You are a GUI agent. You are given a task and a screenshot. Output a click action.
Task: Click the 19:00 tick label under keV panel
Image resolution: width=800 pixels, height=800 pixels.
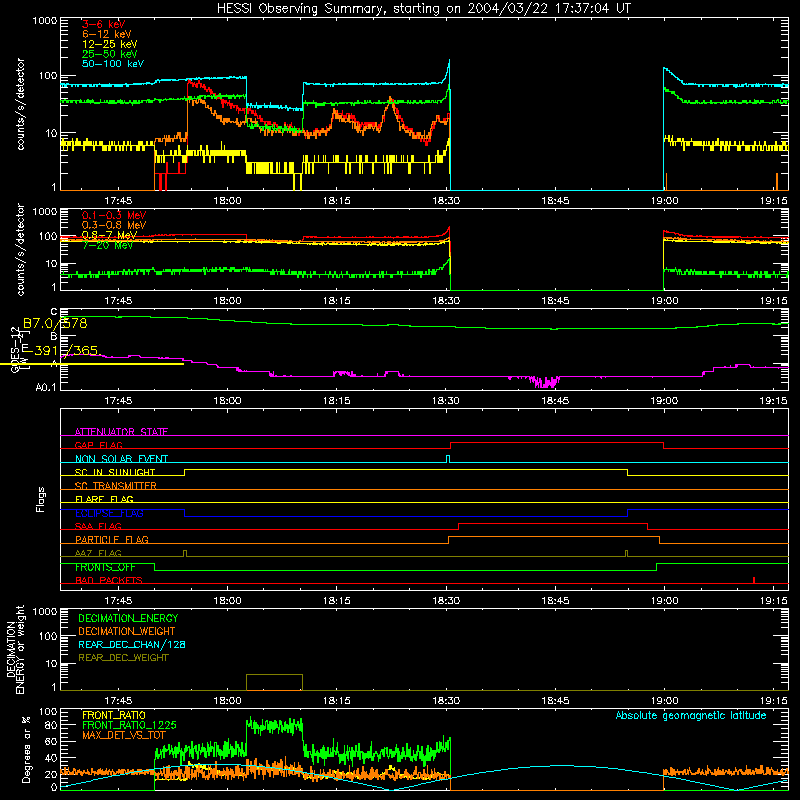coord(664,201)
